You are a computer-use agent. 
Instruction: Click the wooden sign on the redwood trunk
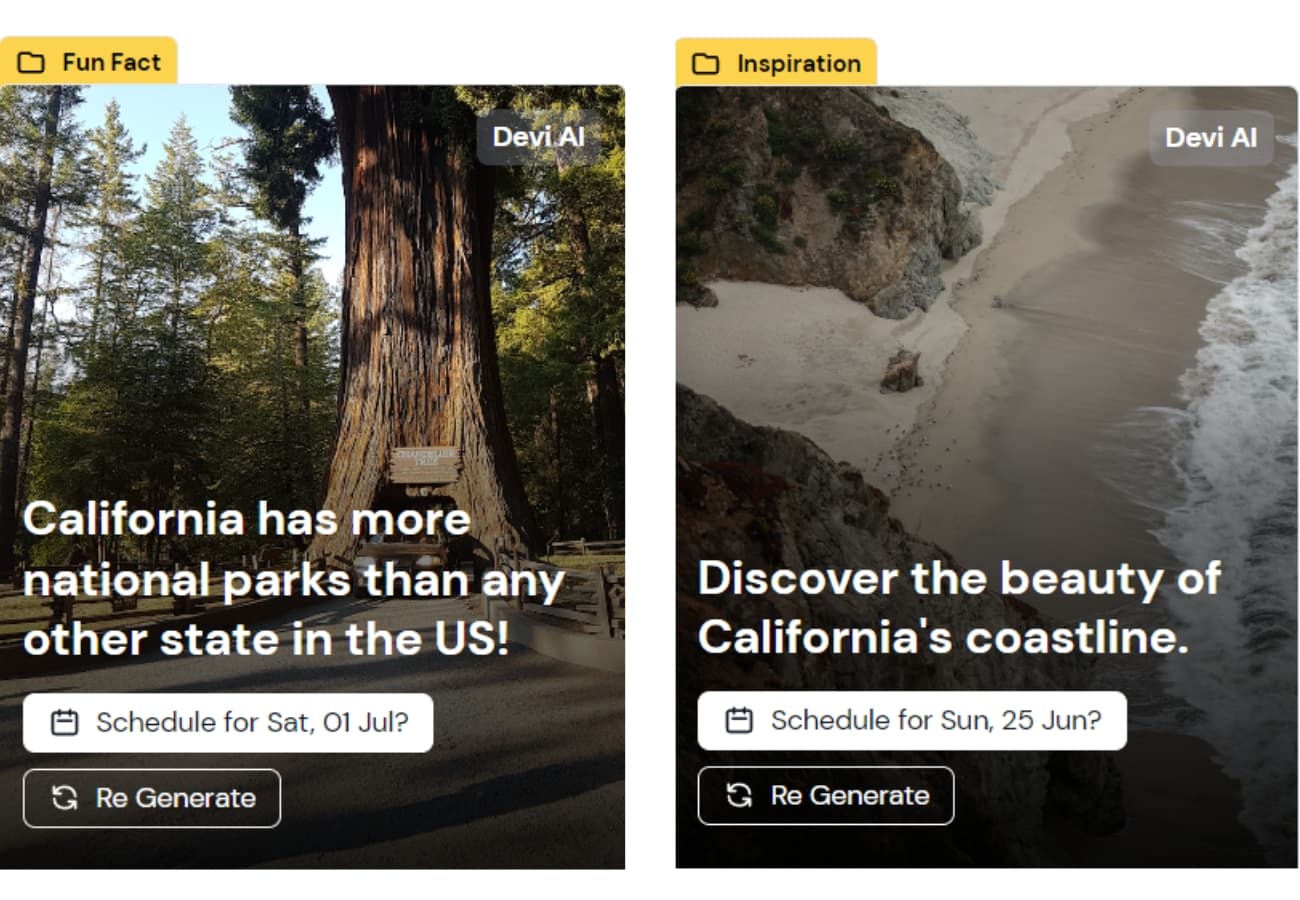[425, 464]
